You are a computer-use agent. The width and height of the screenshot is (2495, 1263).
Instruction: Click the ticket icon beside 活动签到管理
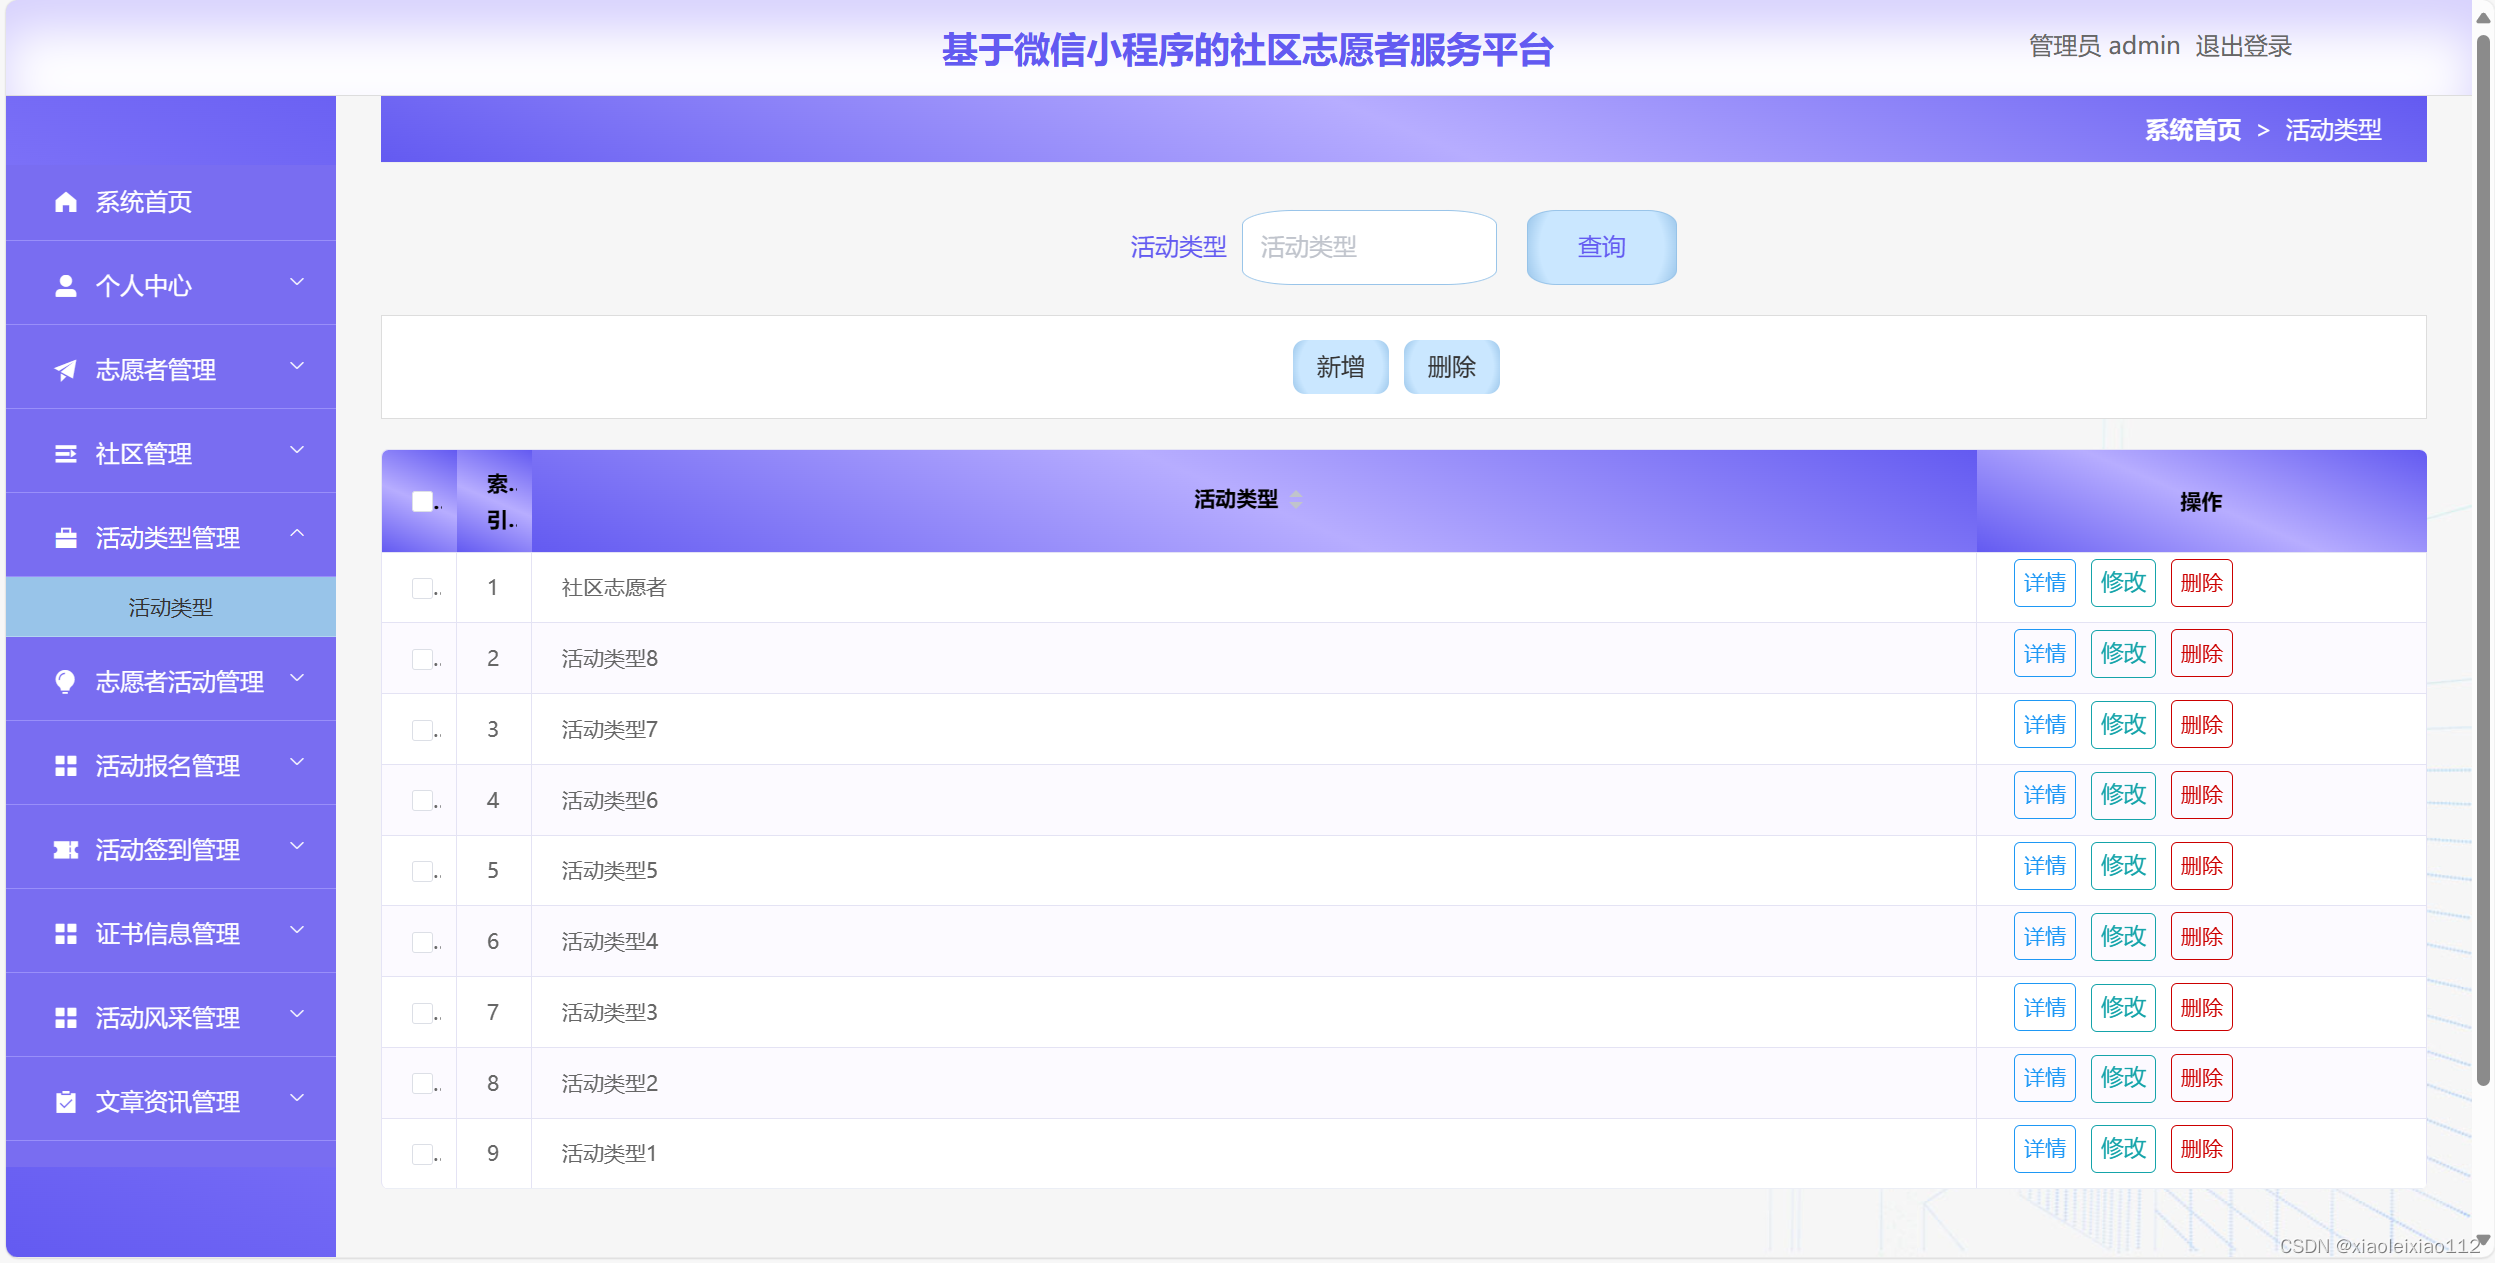pos(66,850)
